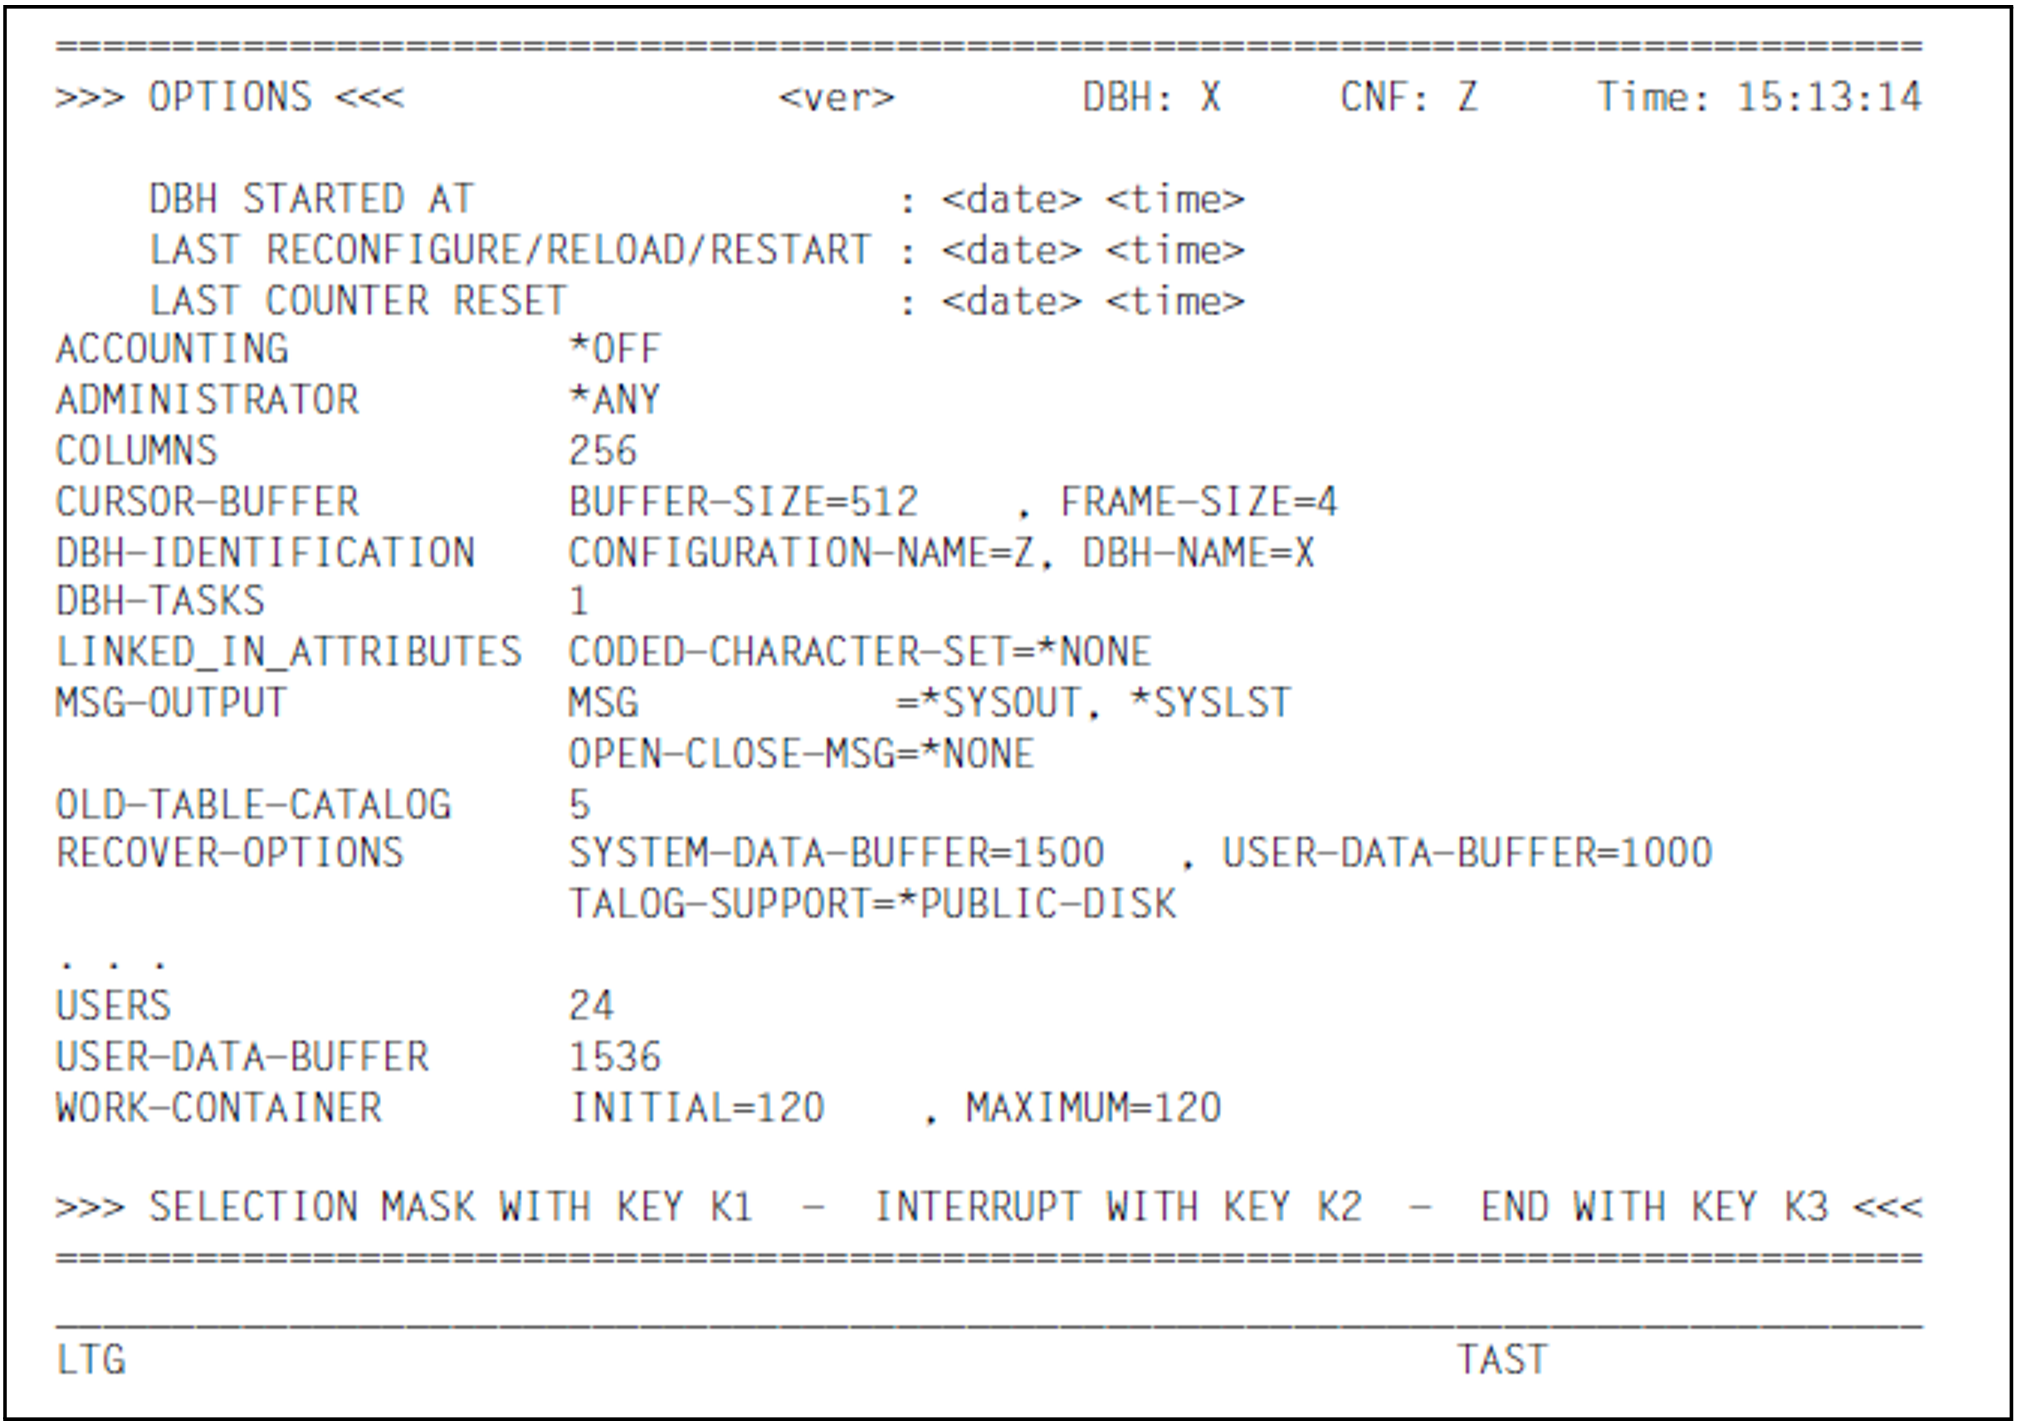Click CONFIGURATION-NAME=Z in DBH-IDENTIFICATION row
Screen dimensions: 2020x1426
[x=801, y=553]
